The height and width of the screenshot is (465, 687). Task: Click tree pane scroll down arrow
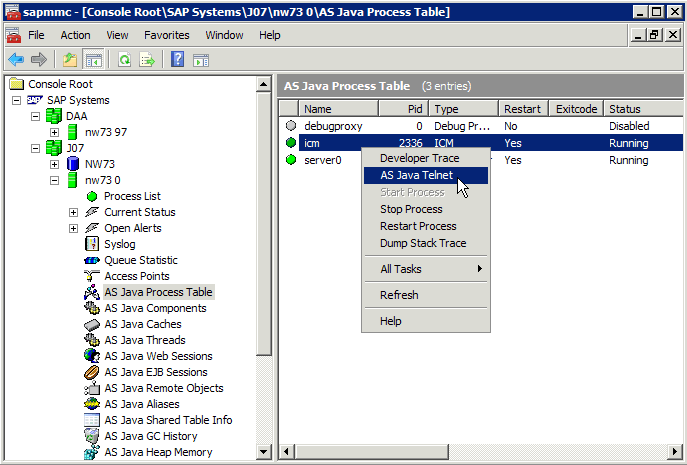click(263, 451)
